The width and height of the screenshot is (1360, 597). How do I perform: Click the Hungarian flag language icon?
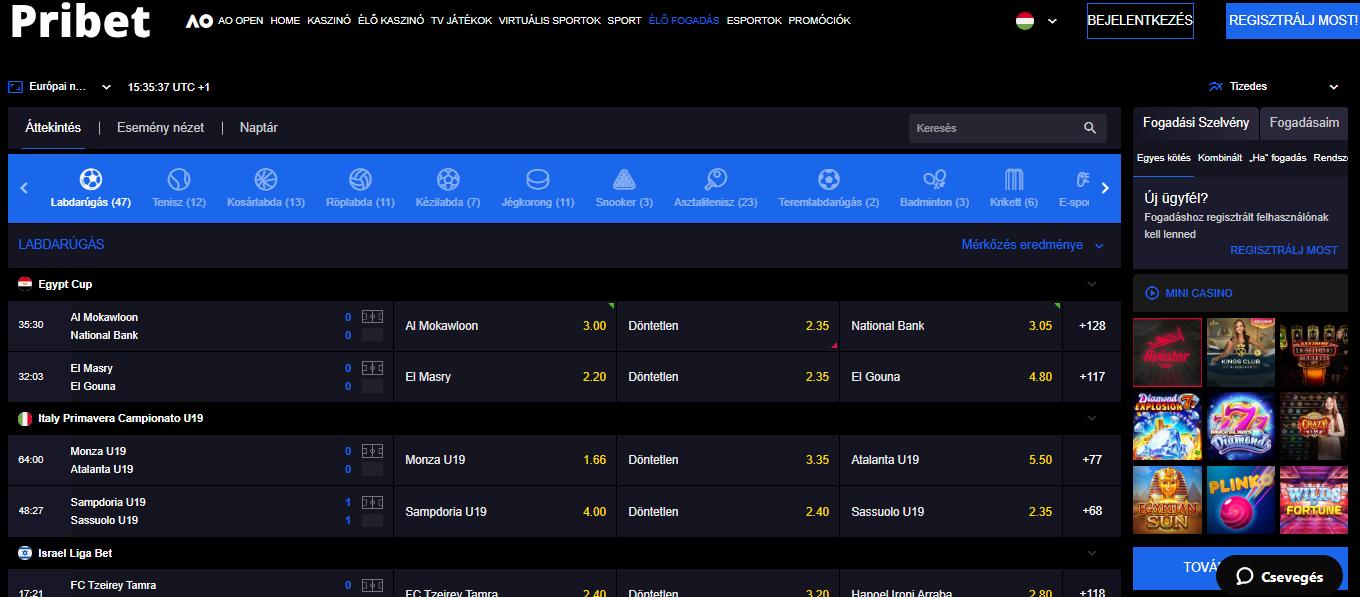[x=1025, y=20]
